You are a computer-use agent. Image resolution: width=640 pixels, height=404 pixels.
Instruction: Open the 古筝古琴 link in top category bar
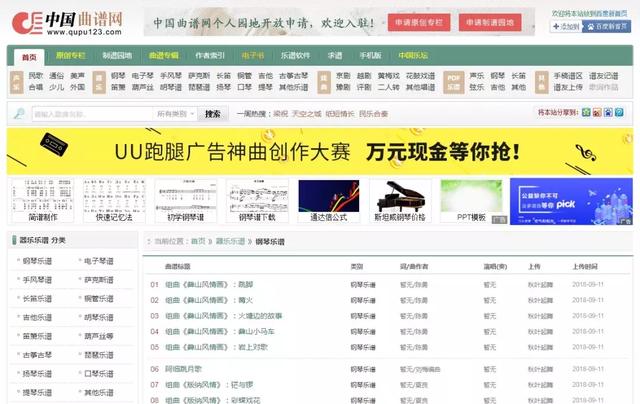293,76
